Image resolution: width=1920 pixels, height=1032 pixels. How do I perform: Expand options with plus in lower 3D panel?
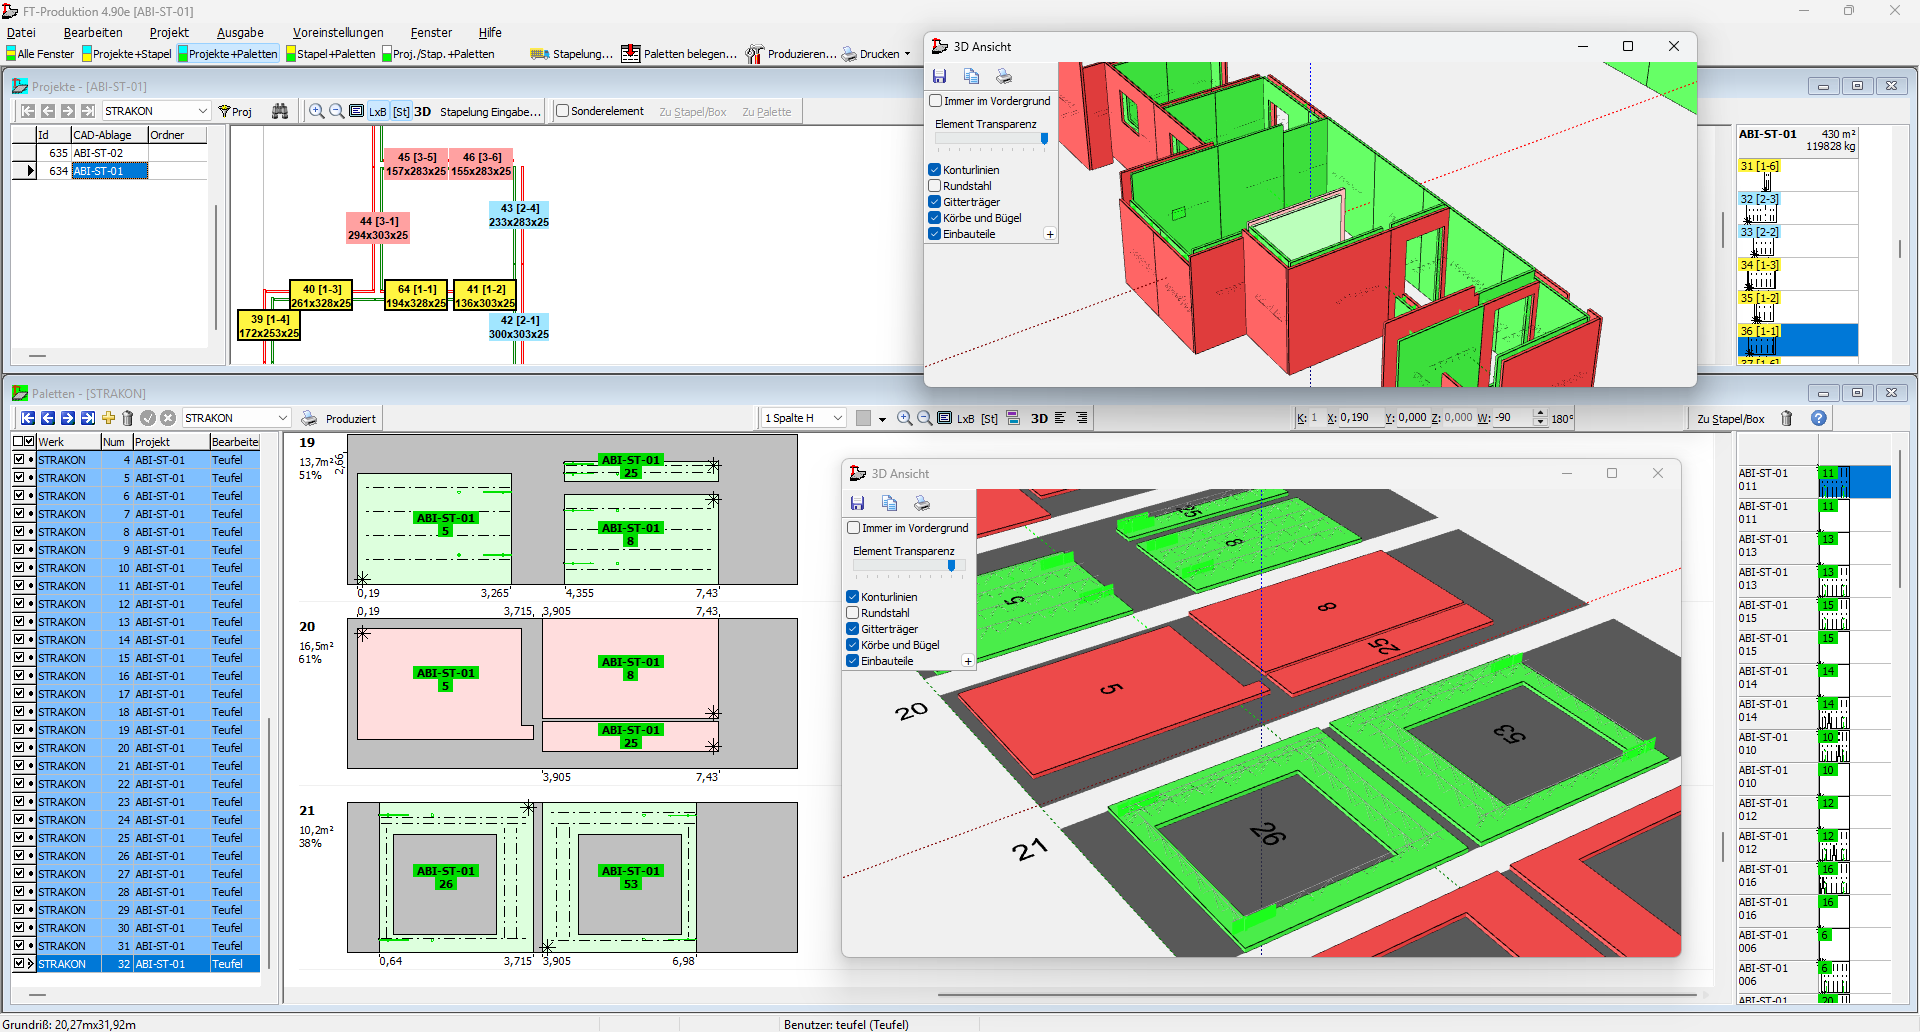(968, 661)
